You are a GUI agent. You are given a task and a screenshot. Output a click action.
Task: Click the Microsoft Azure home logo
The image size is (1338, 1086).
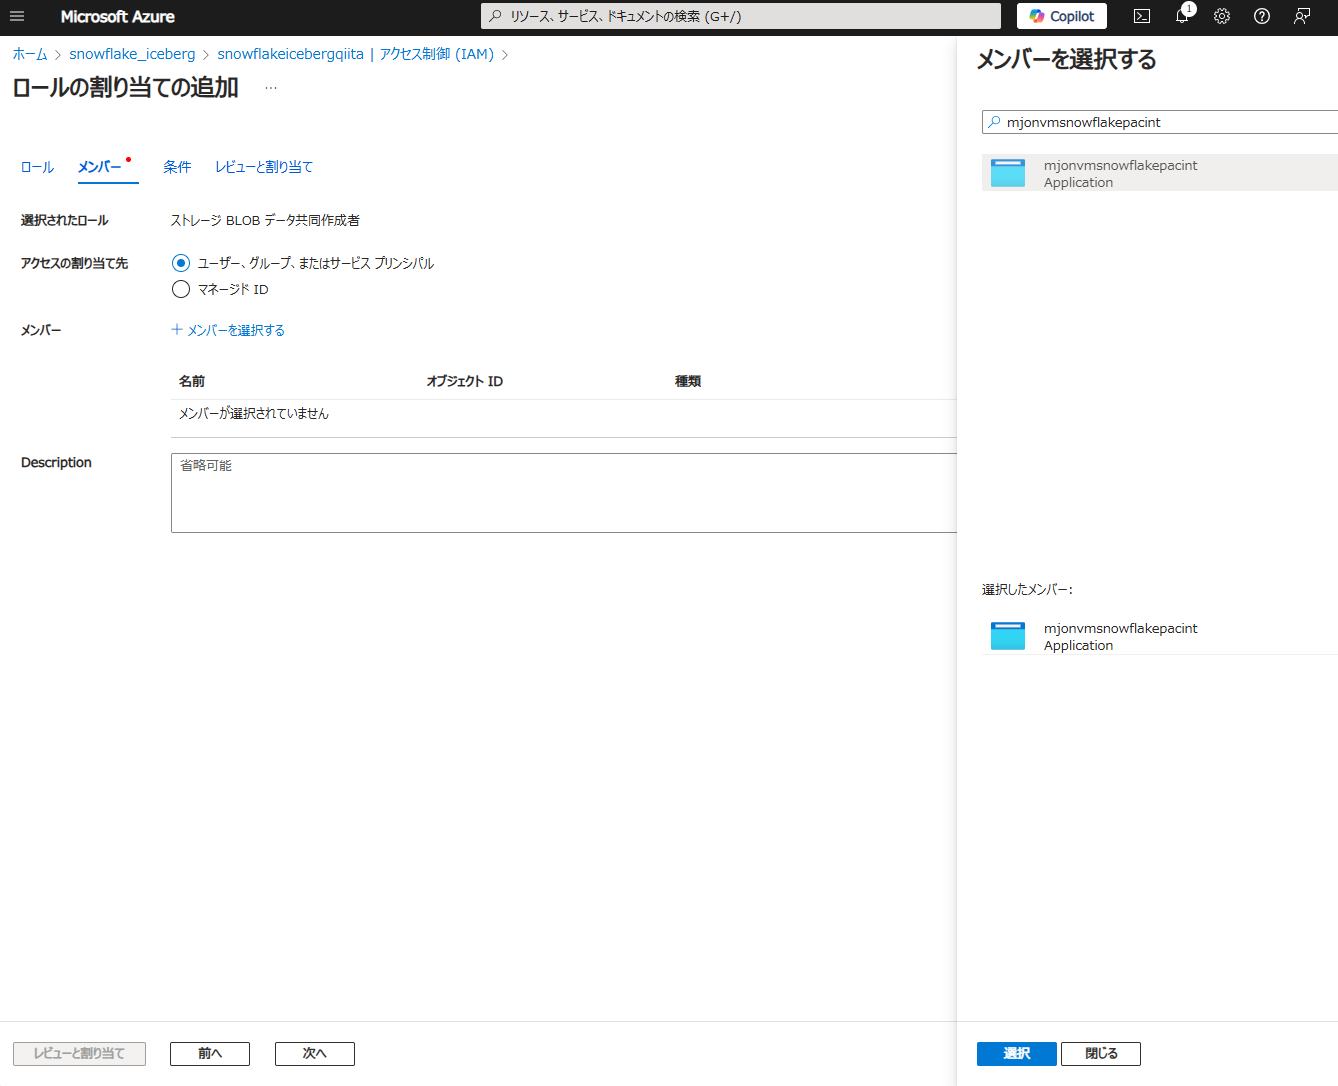tap(117, 16)
